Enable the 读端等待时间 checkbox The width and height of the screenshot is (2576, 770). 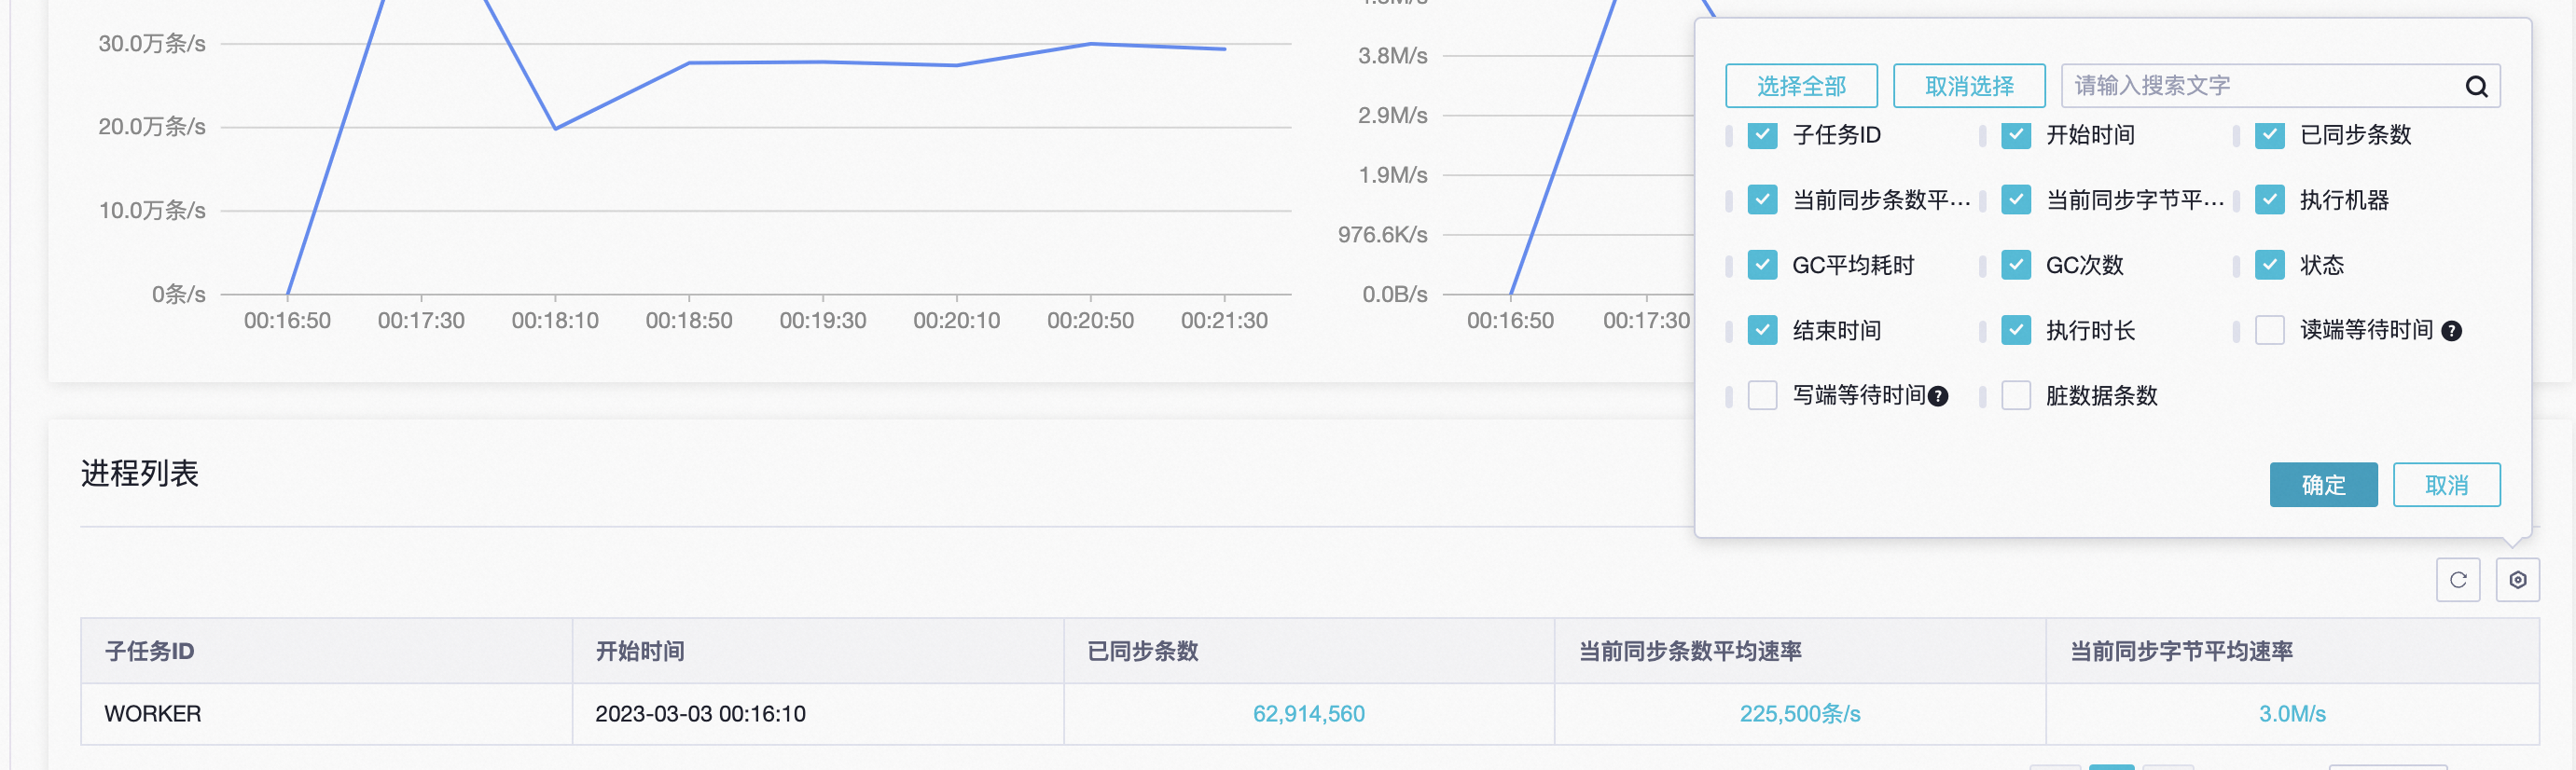click(2269, 330)
